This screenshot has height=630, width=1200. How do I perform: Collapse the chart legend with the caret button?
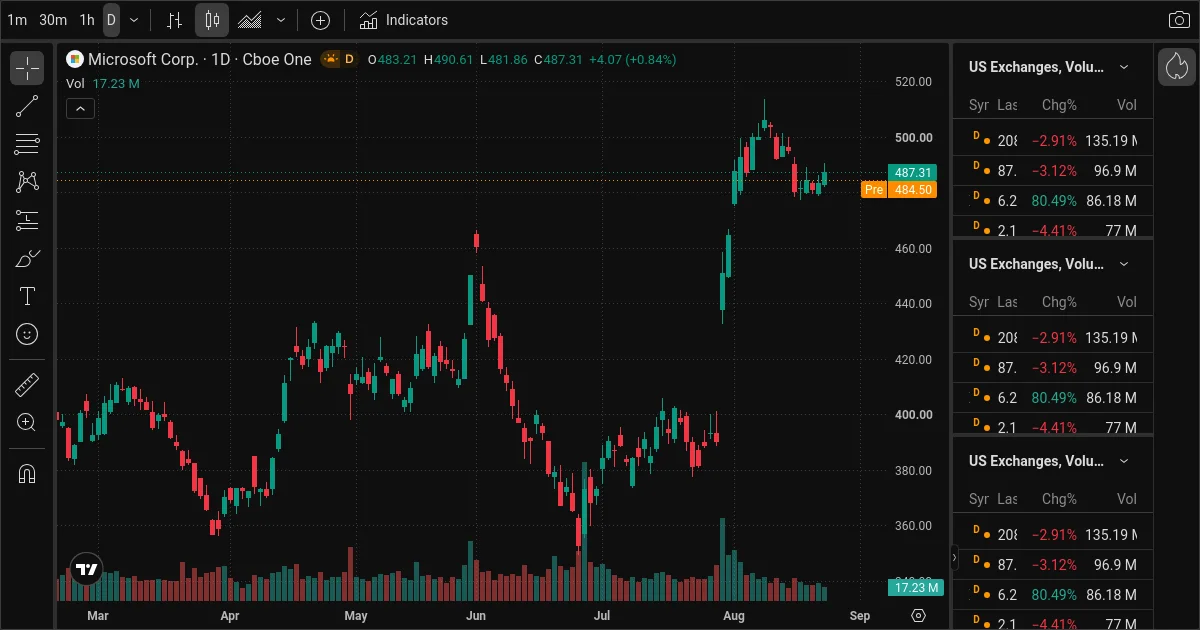tap(80, 108)
